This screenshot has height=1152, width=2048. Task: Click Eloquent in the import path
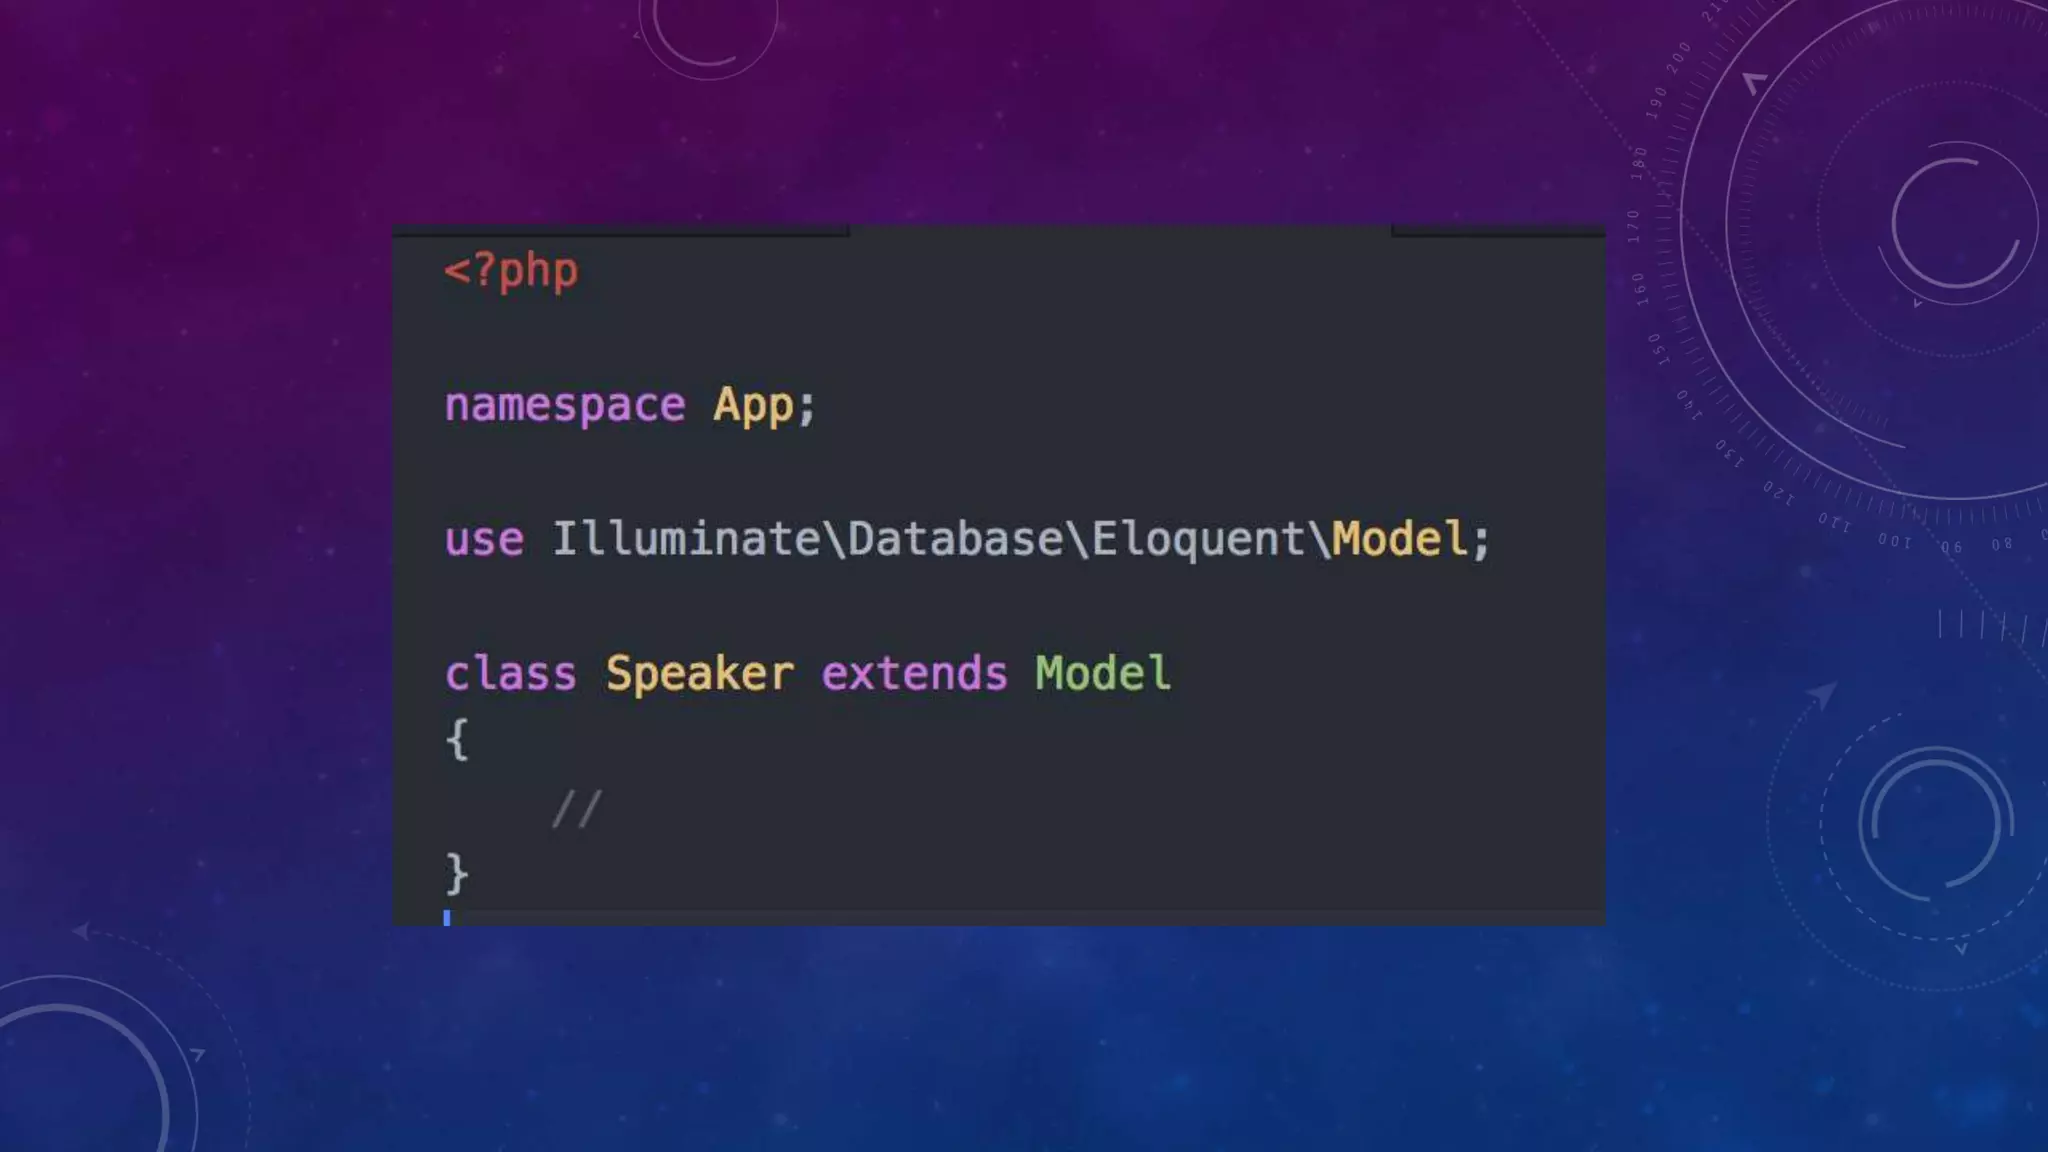tap(1198, 540)
